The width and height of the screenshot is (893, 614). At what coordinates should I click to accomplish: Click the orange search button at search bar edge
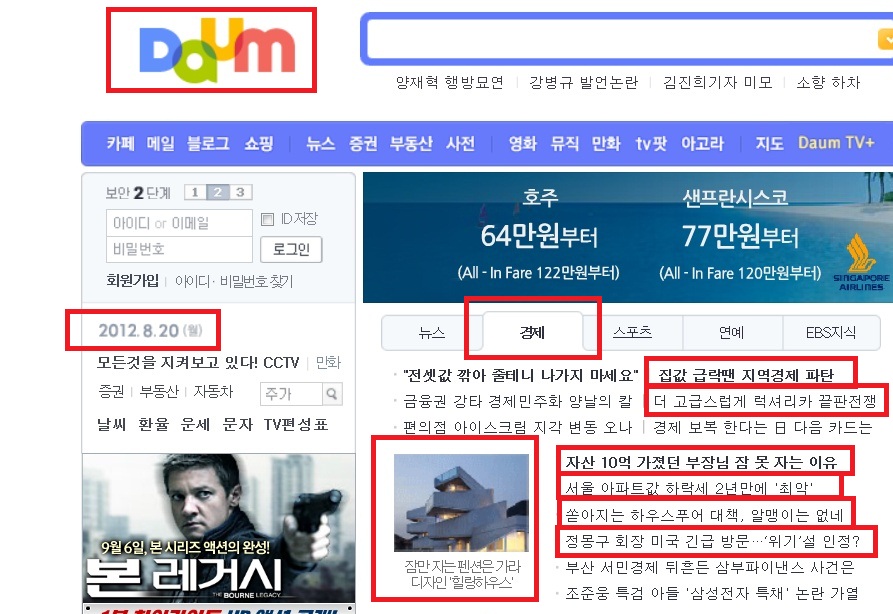pyautogui.click(x=886, y=40)
